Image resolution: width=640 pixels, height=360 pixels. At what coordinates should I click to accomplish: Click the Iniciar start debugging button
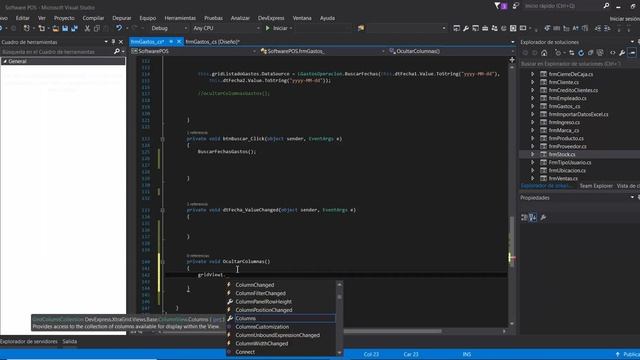tap(276, 28)
